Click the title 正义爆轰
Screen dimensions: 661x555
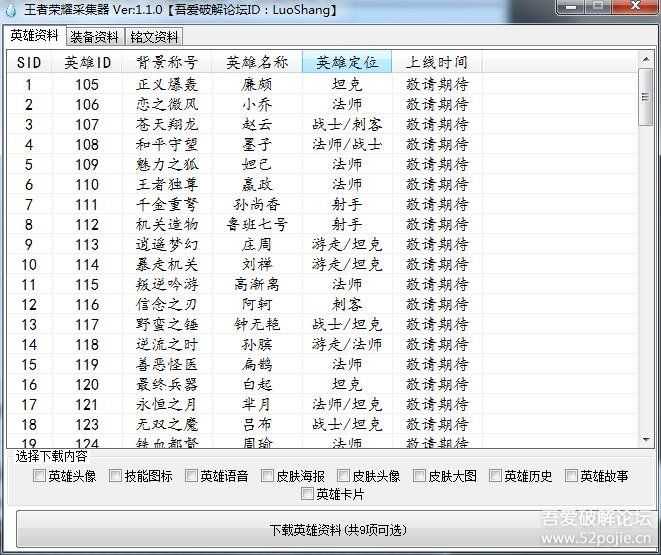167,85
